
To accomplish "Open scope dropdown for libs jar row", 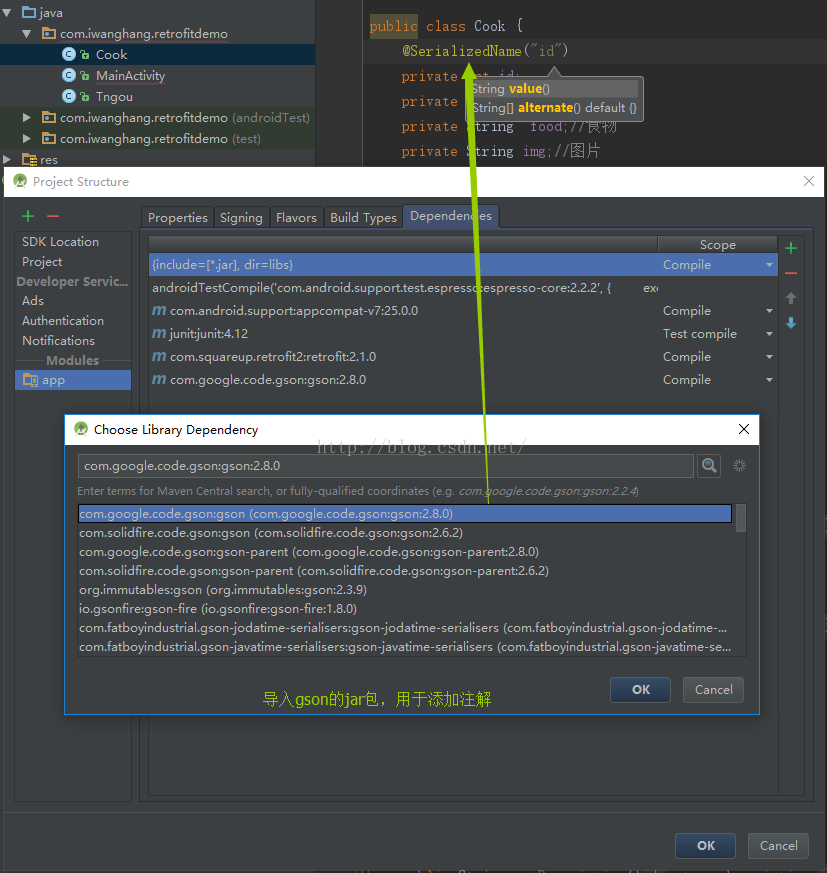I will coord(769,265).
